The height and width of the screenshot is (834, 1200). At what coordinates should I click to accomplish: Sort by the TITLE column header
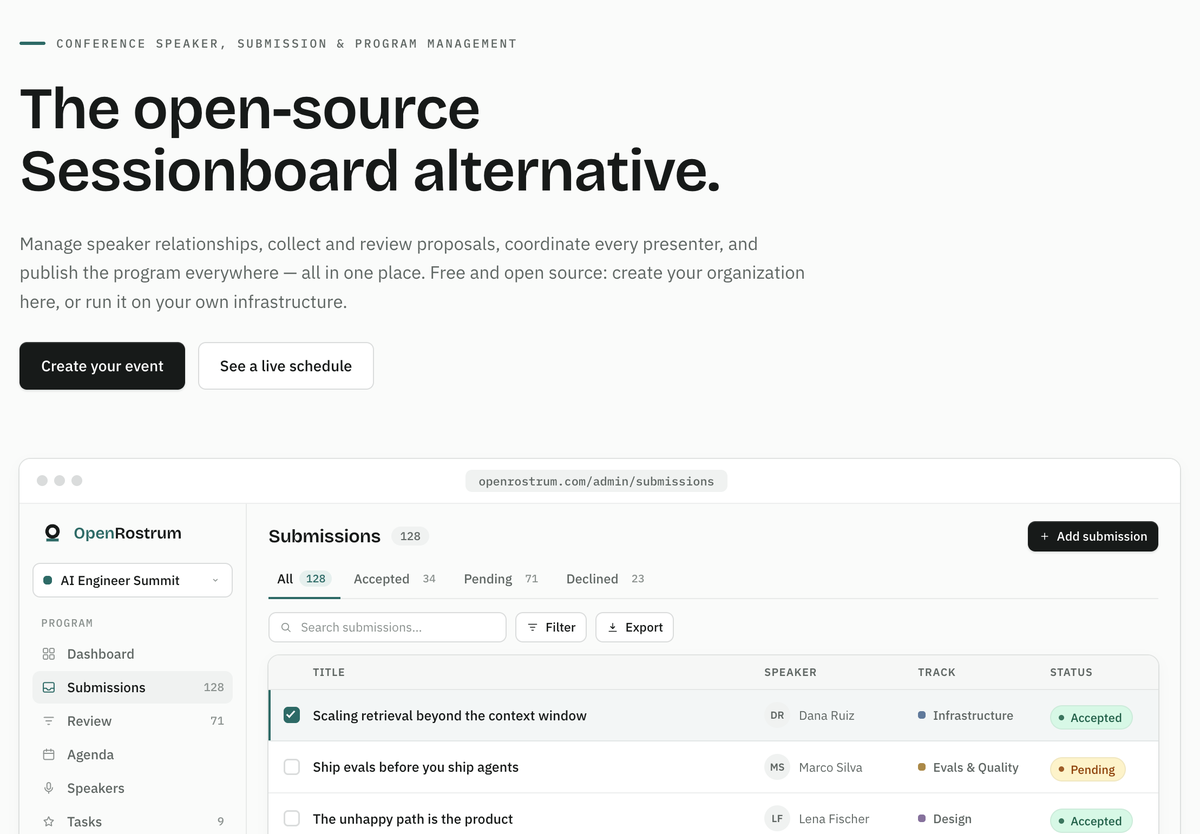click(x=329, y=673)
